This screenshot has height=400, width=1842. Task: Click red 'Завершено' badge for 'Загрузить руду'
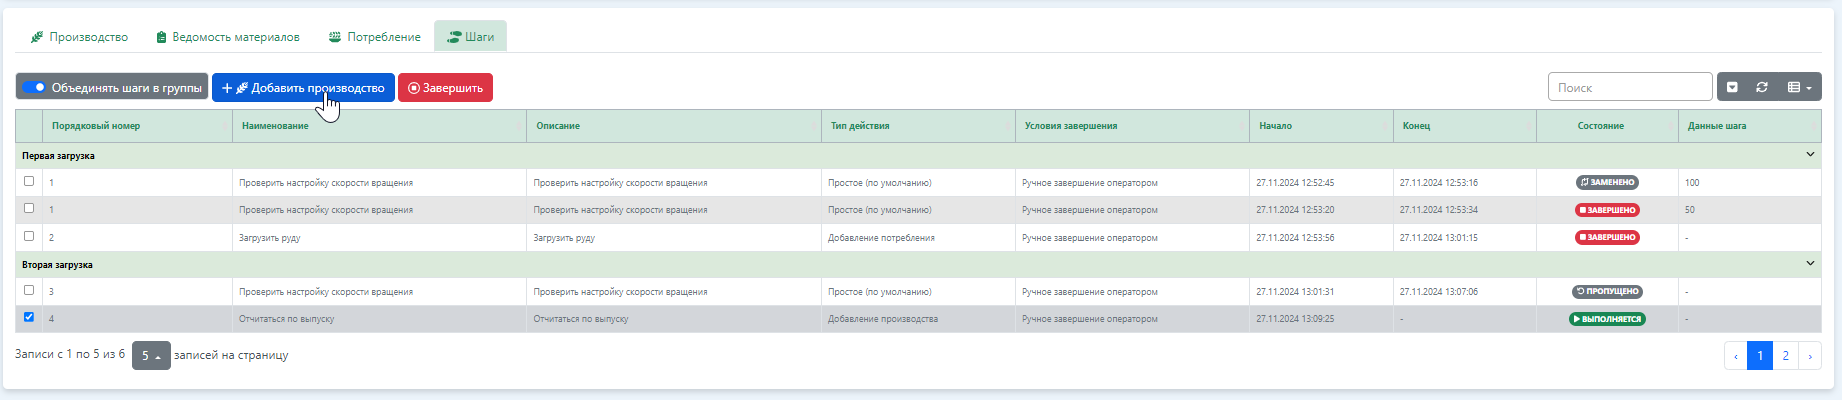point(1607,238)
